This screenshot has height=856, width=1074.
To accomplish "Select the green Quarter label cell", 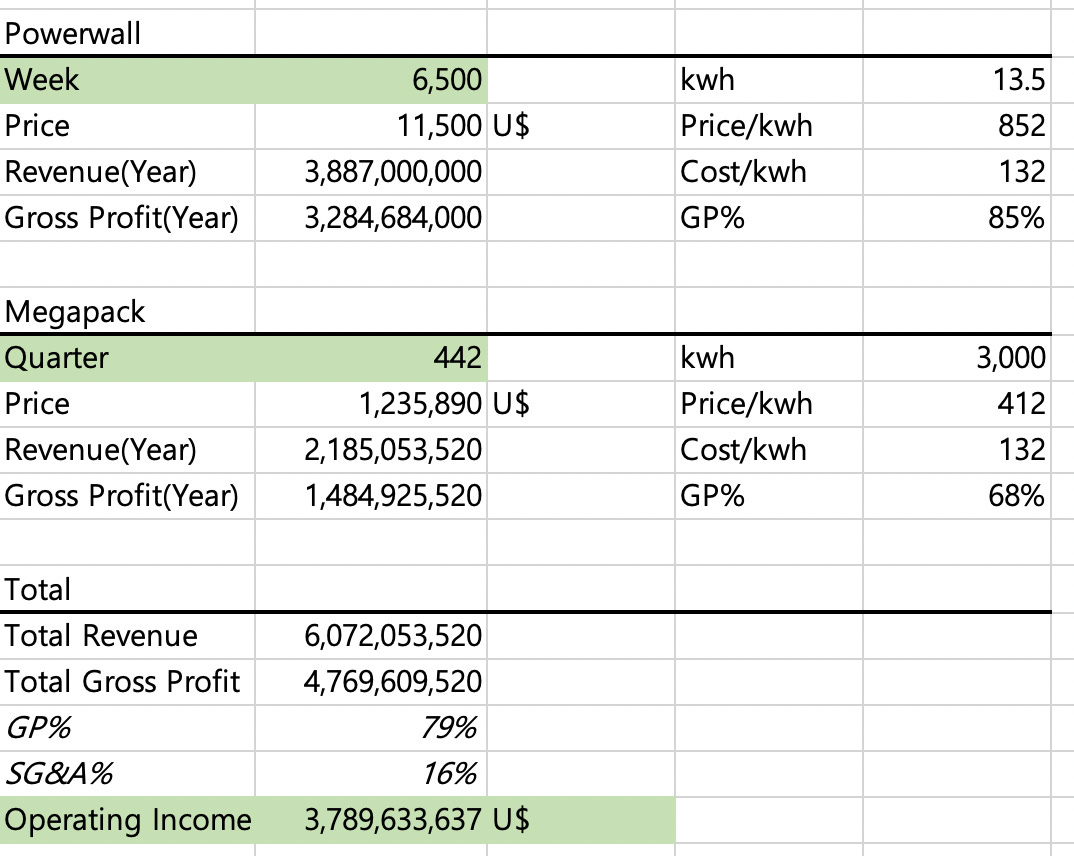I will 127,358.
